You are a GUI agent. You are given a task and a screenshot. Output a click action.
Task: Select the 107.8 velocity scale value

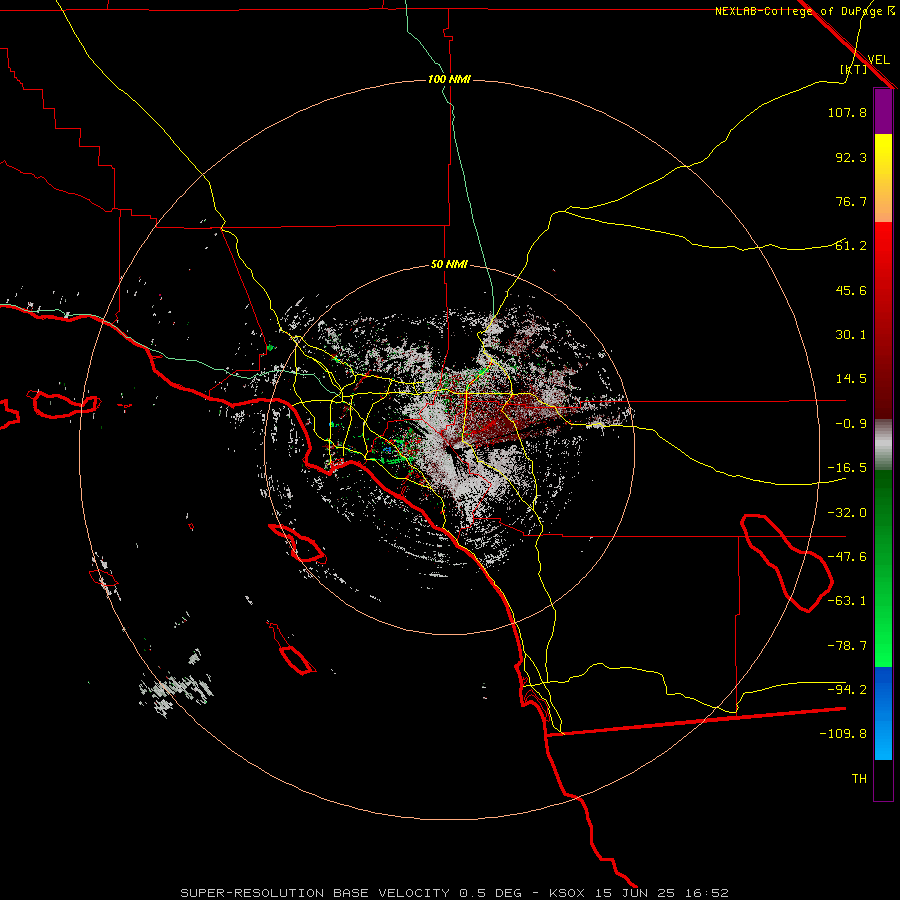click(847, 112)
